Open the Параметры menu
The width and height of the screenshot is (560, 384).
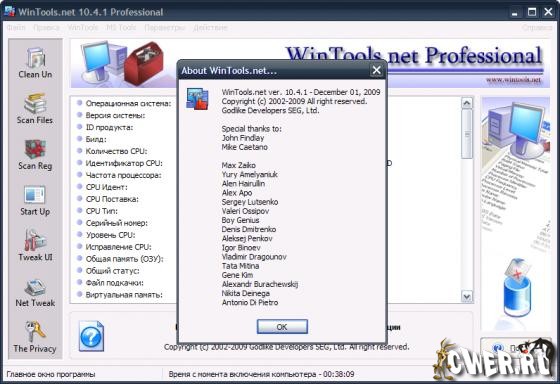165,28
